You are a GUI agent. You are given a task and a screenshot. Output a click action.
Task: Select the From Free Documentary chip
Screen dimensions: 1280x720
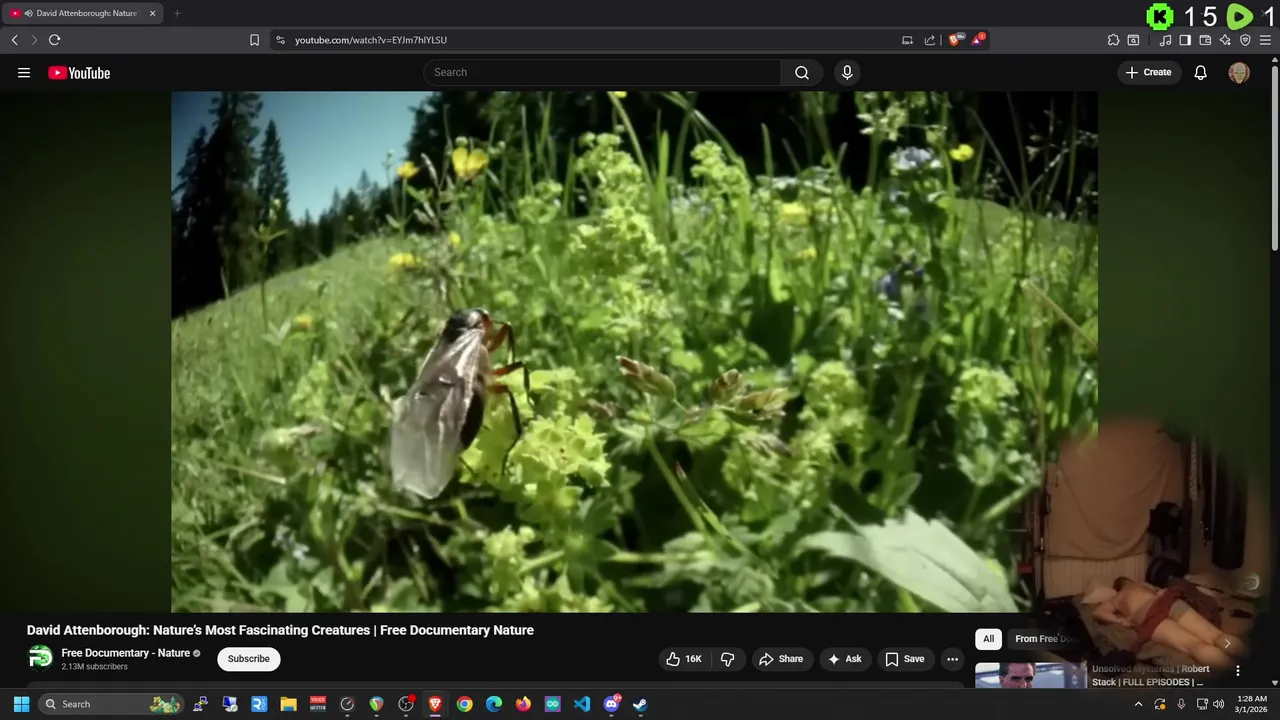coord(1045,639)
